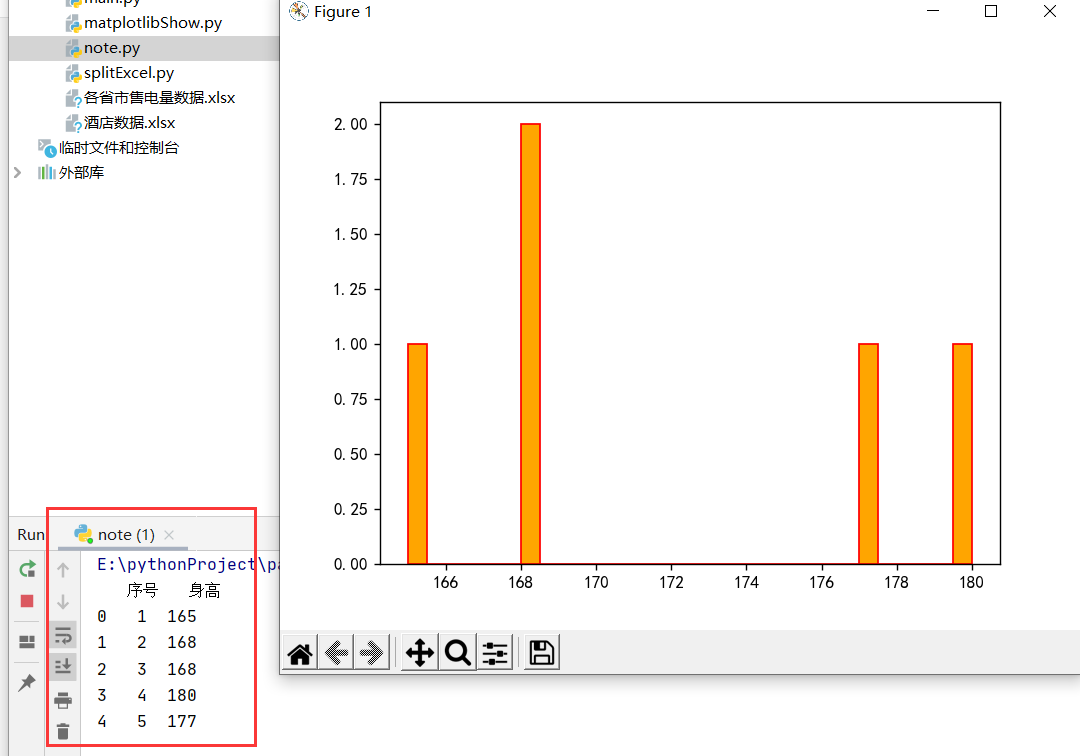Click the Up stack trace arrow
The width and height of the screenshot is (1080, 756).
pos(63,570)
